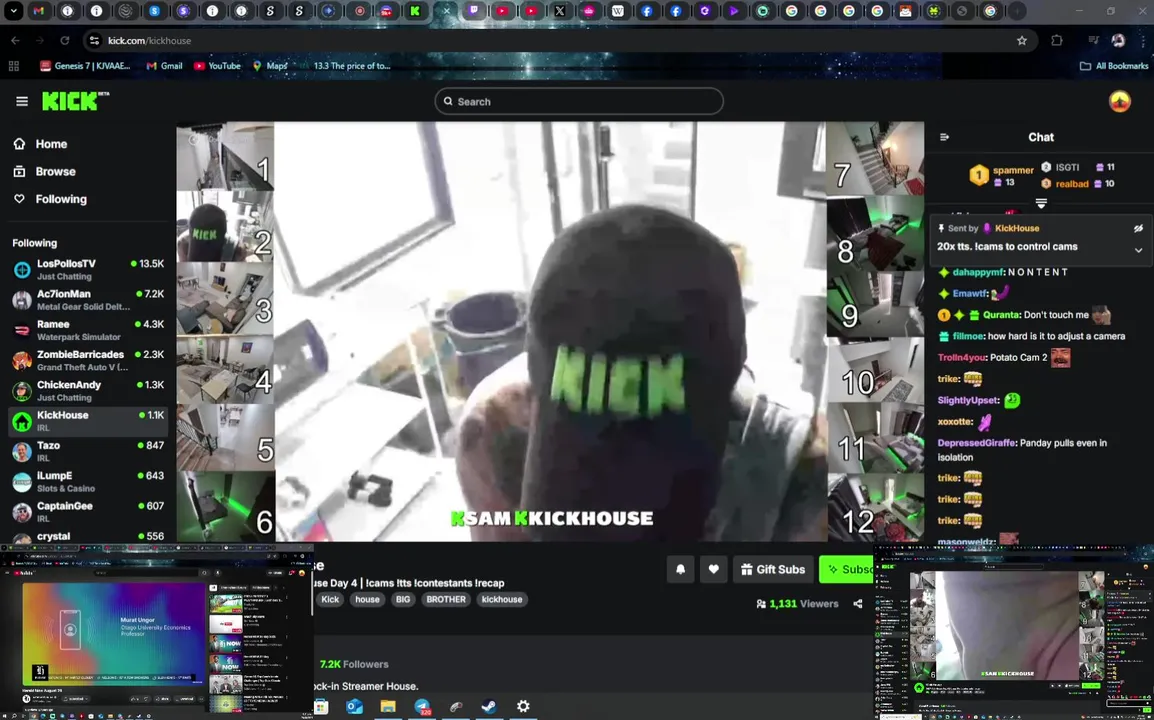Viewport: 1154px width, 720px height.
Task: View site information icon in address bar
Action: pos(94,40)
